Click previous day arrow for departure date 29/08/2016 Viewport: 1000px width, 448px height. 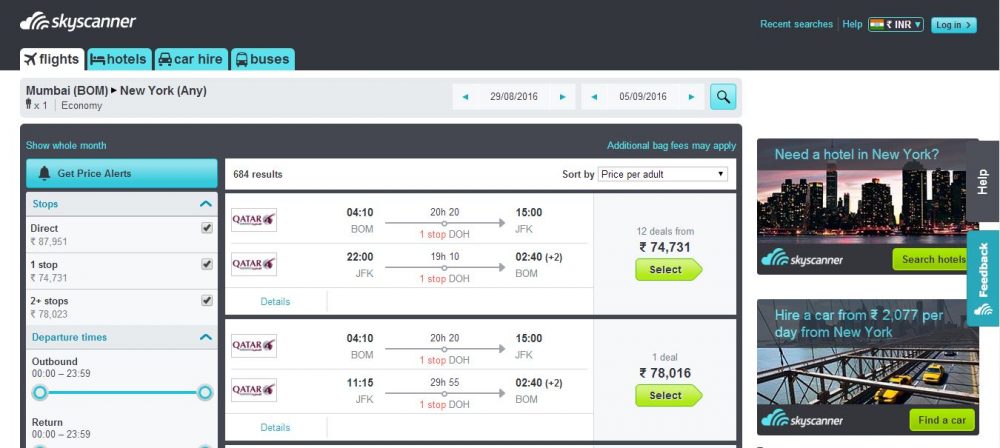click(466, 97)
